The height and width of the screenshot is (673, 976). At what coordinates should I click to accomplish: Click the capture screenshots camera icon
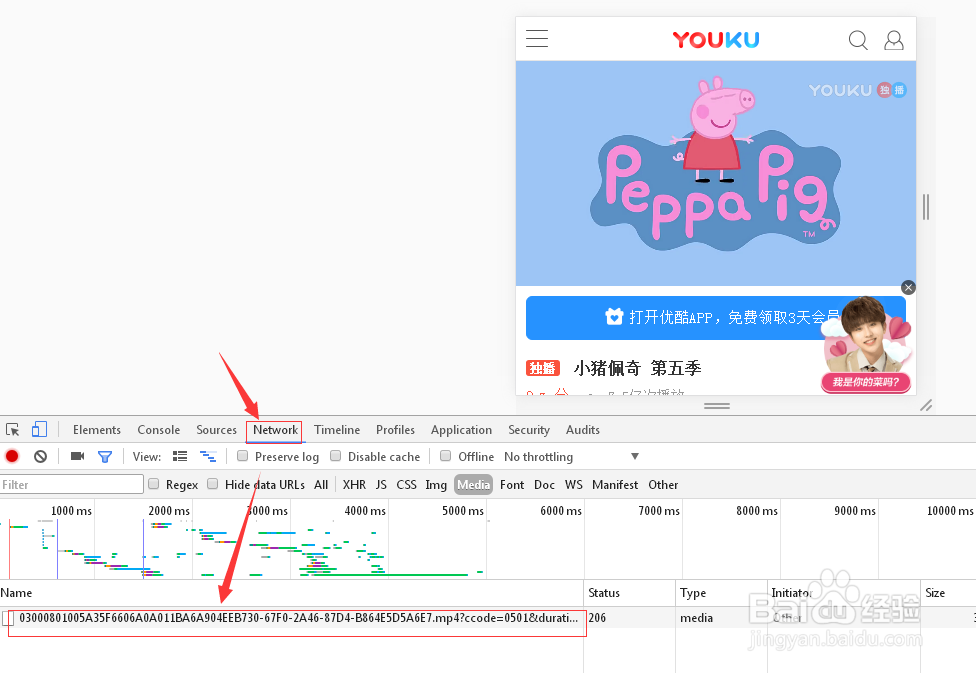point(77,456)
